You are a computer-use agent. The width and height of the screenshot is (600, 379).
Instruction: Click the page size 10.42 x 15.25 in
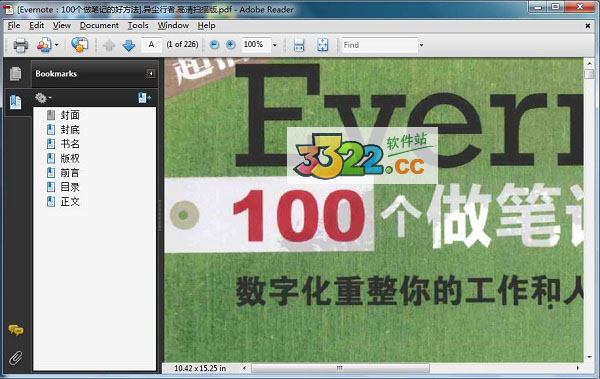click(x=200, y=368)
